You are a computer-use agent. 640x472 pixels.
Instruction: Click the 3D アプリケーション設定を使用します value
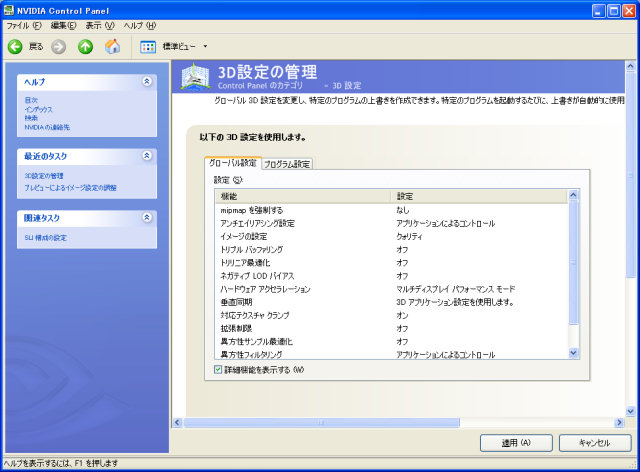pos(455,302)
